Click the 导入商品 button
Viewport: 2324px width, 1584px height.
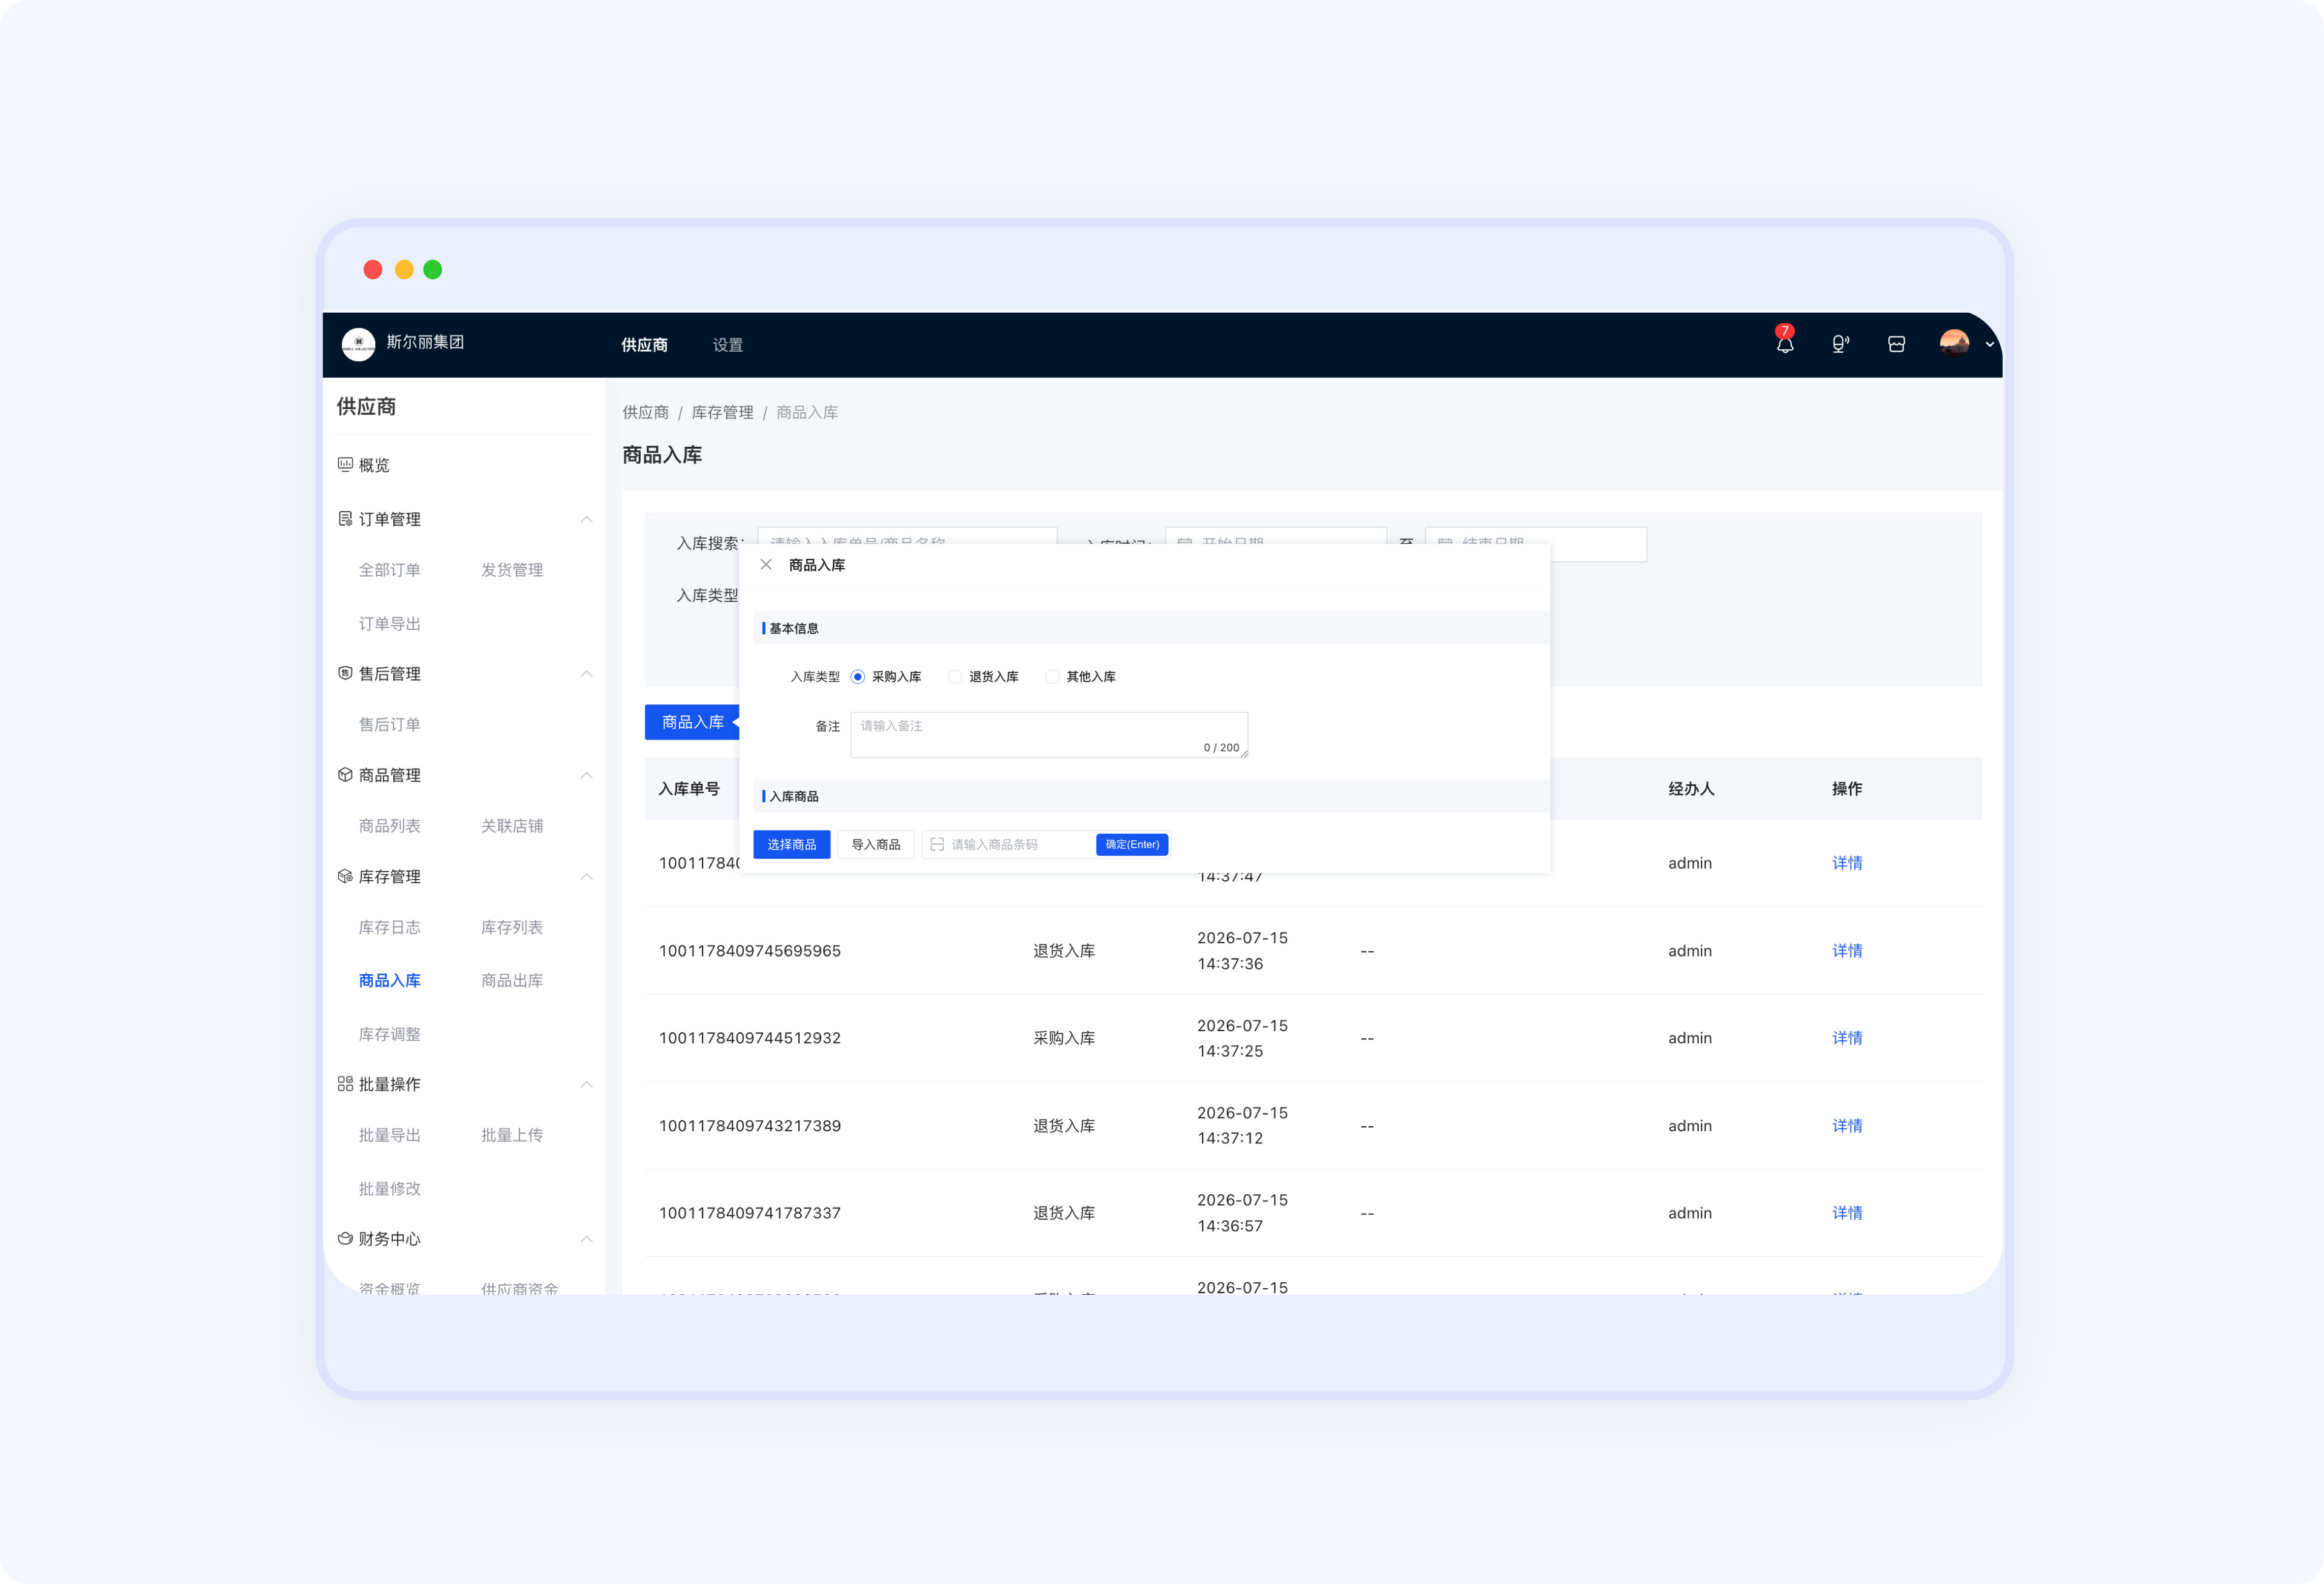[876, 845]
